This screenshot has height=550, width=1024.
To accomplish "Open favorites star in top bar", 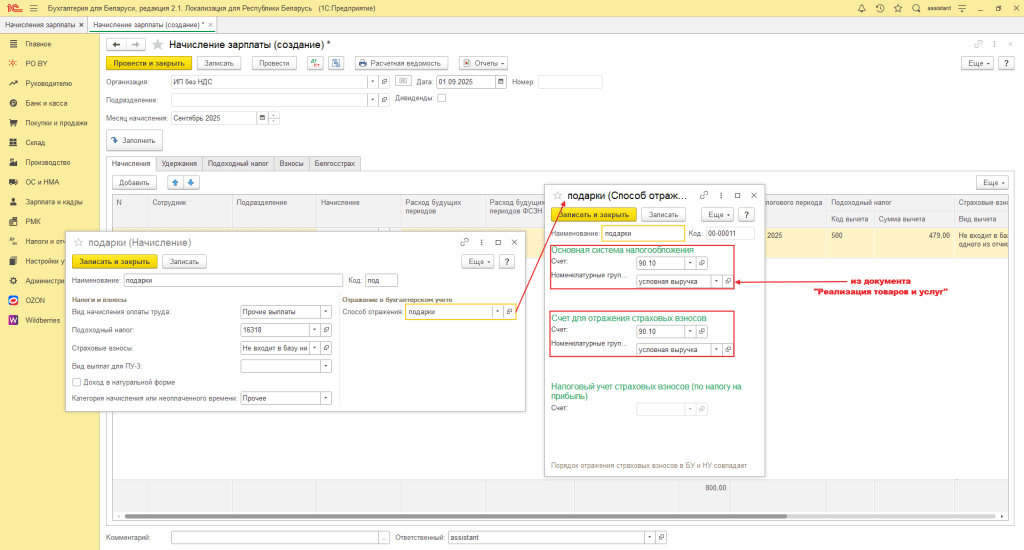I will (898, 8).
